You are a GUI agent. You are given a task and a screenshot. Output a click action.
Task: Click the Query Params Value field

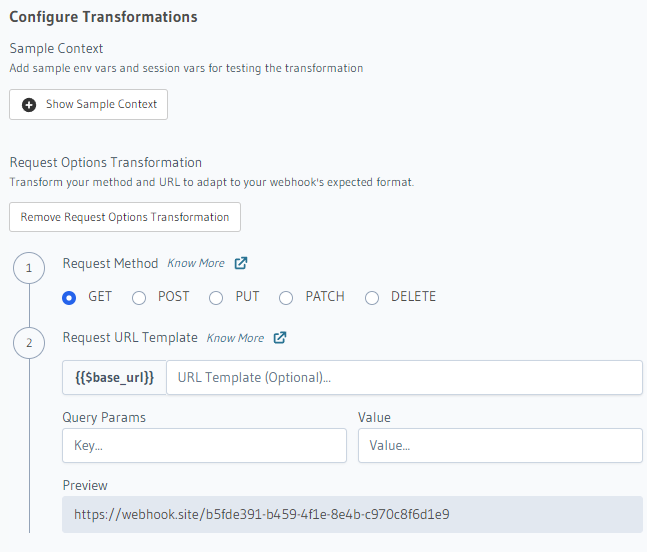pyautogui.click(x=500, y=446)
